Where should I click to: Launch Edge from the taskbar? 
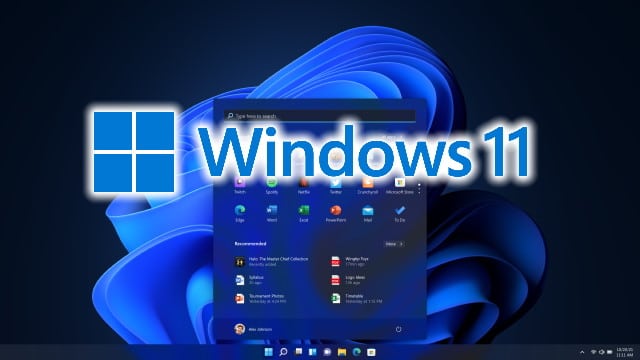coord(357,352)
